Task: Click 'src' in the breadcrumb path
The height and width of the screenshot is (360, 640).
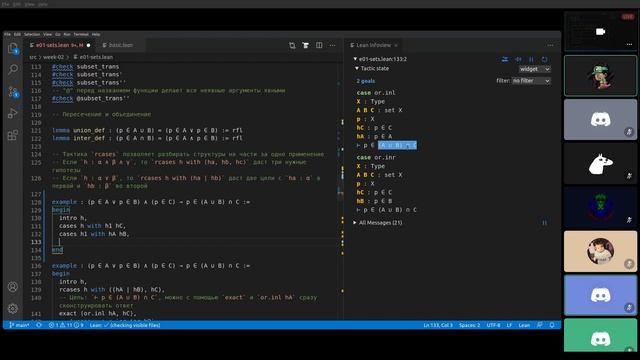Action: (33, 57)
